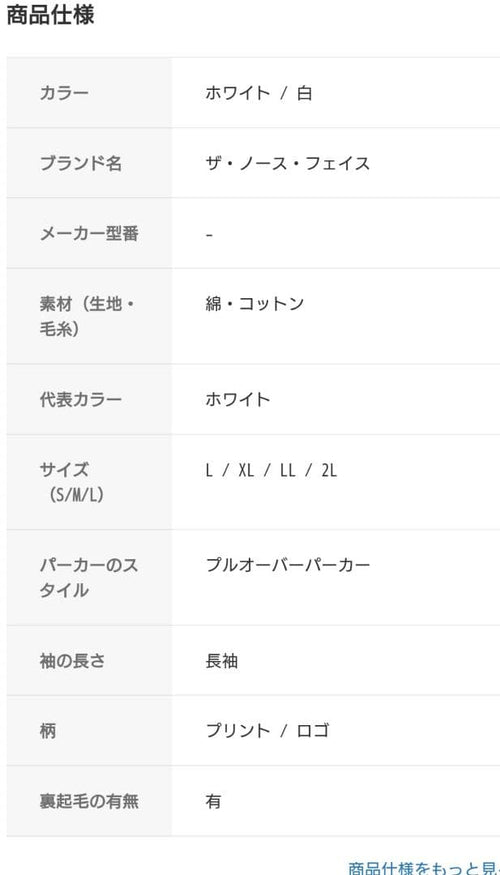This screenshot has width=500, height=875.
Task: Select the サイズ (S/M/L) label
Action: [72, 482]
